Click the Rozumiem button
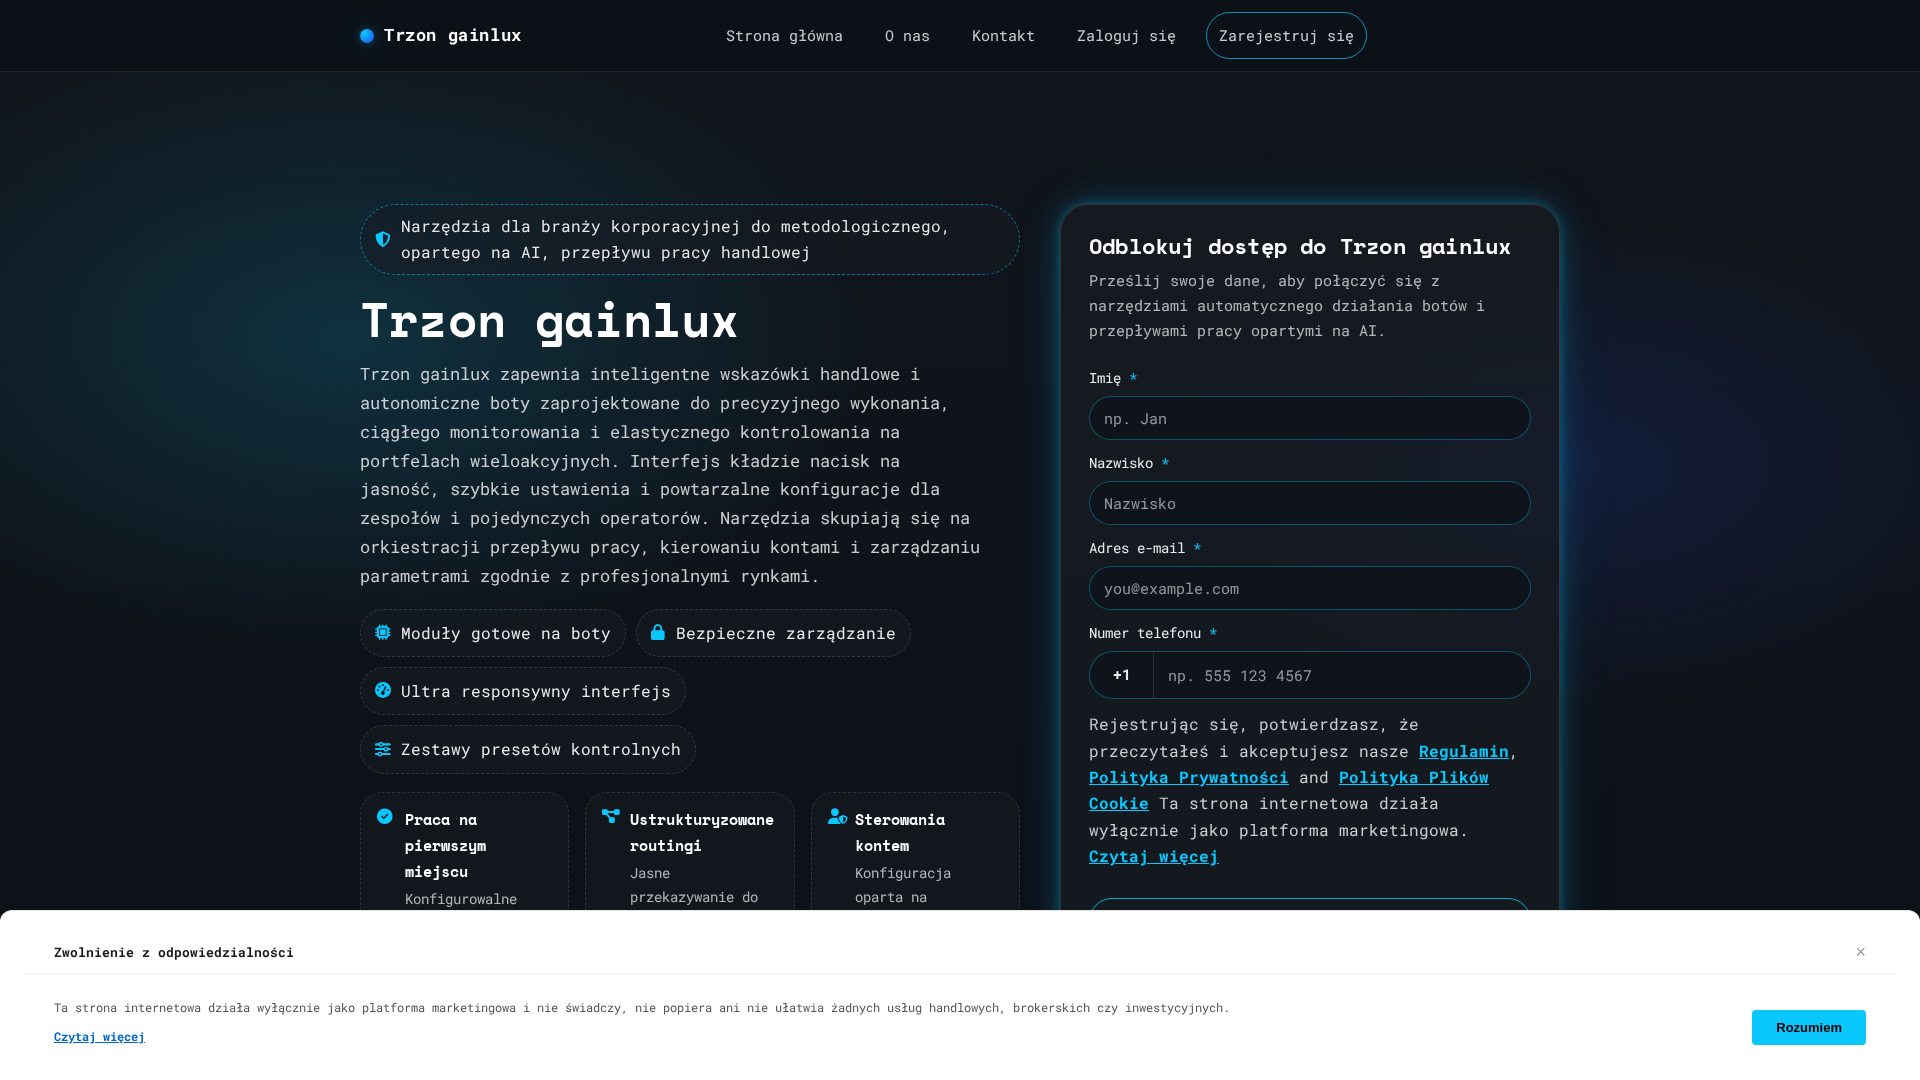 pos(1808,1027)
